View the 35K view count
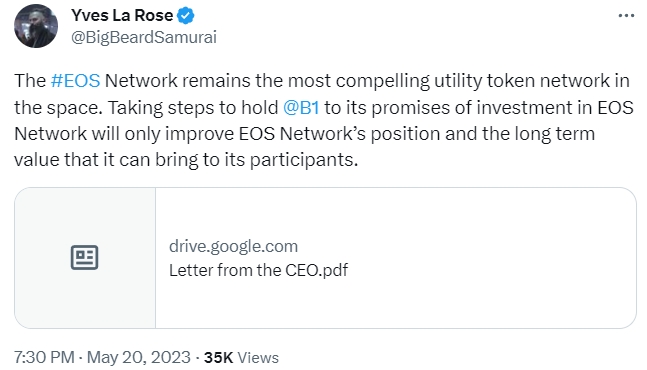The width and height of the screenshot is (647, 370). click(x=218, y=357)
